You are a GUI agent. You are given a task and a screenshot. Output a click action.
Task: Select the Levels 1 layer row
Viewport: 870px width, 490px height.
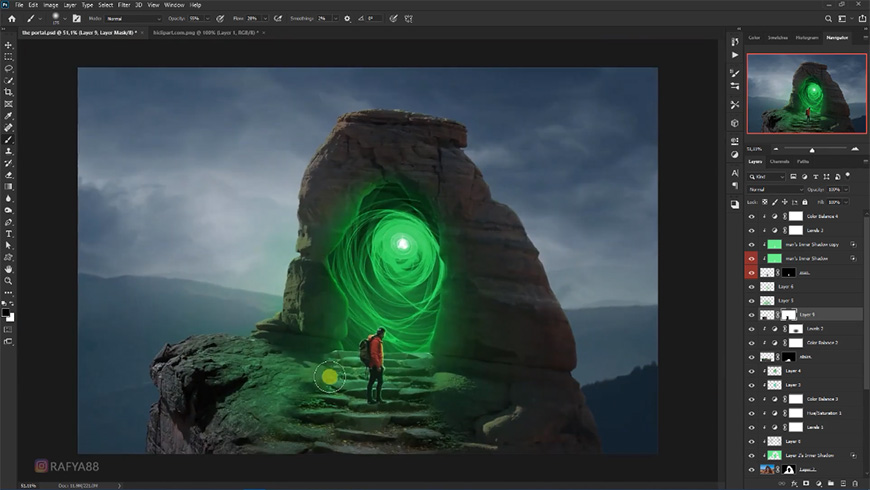coord(805,427)
